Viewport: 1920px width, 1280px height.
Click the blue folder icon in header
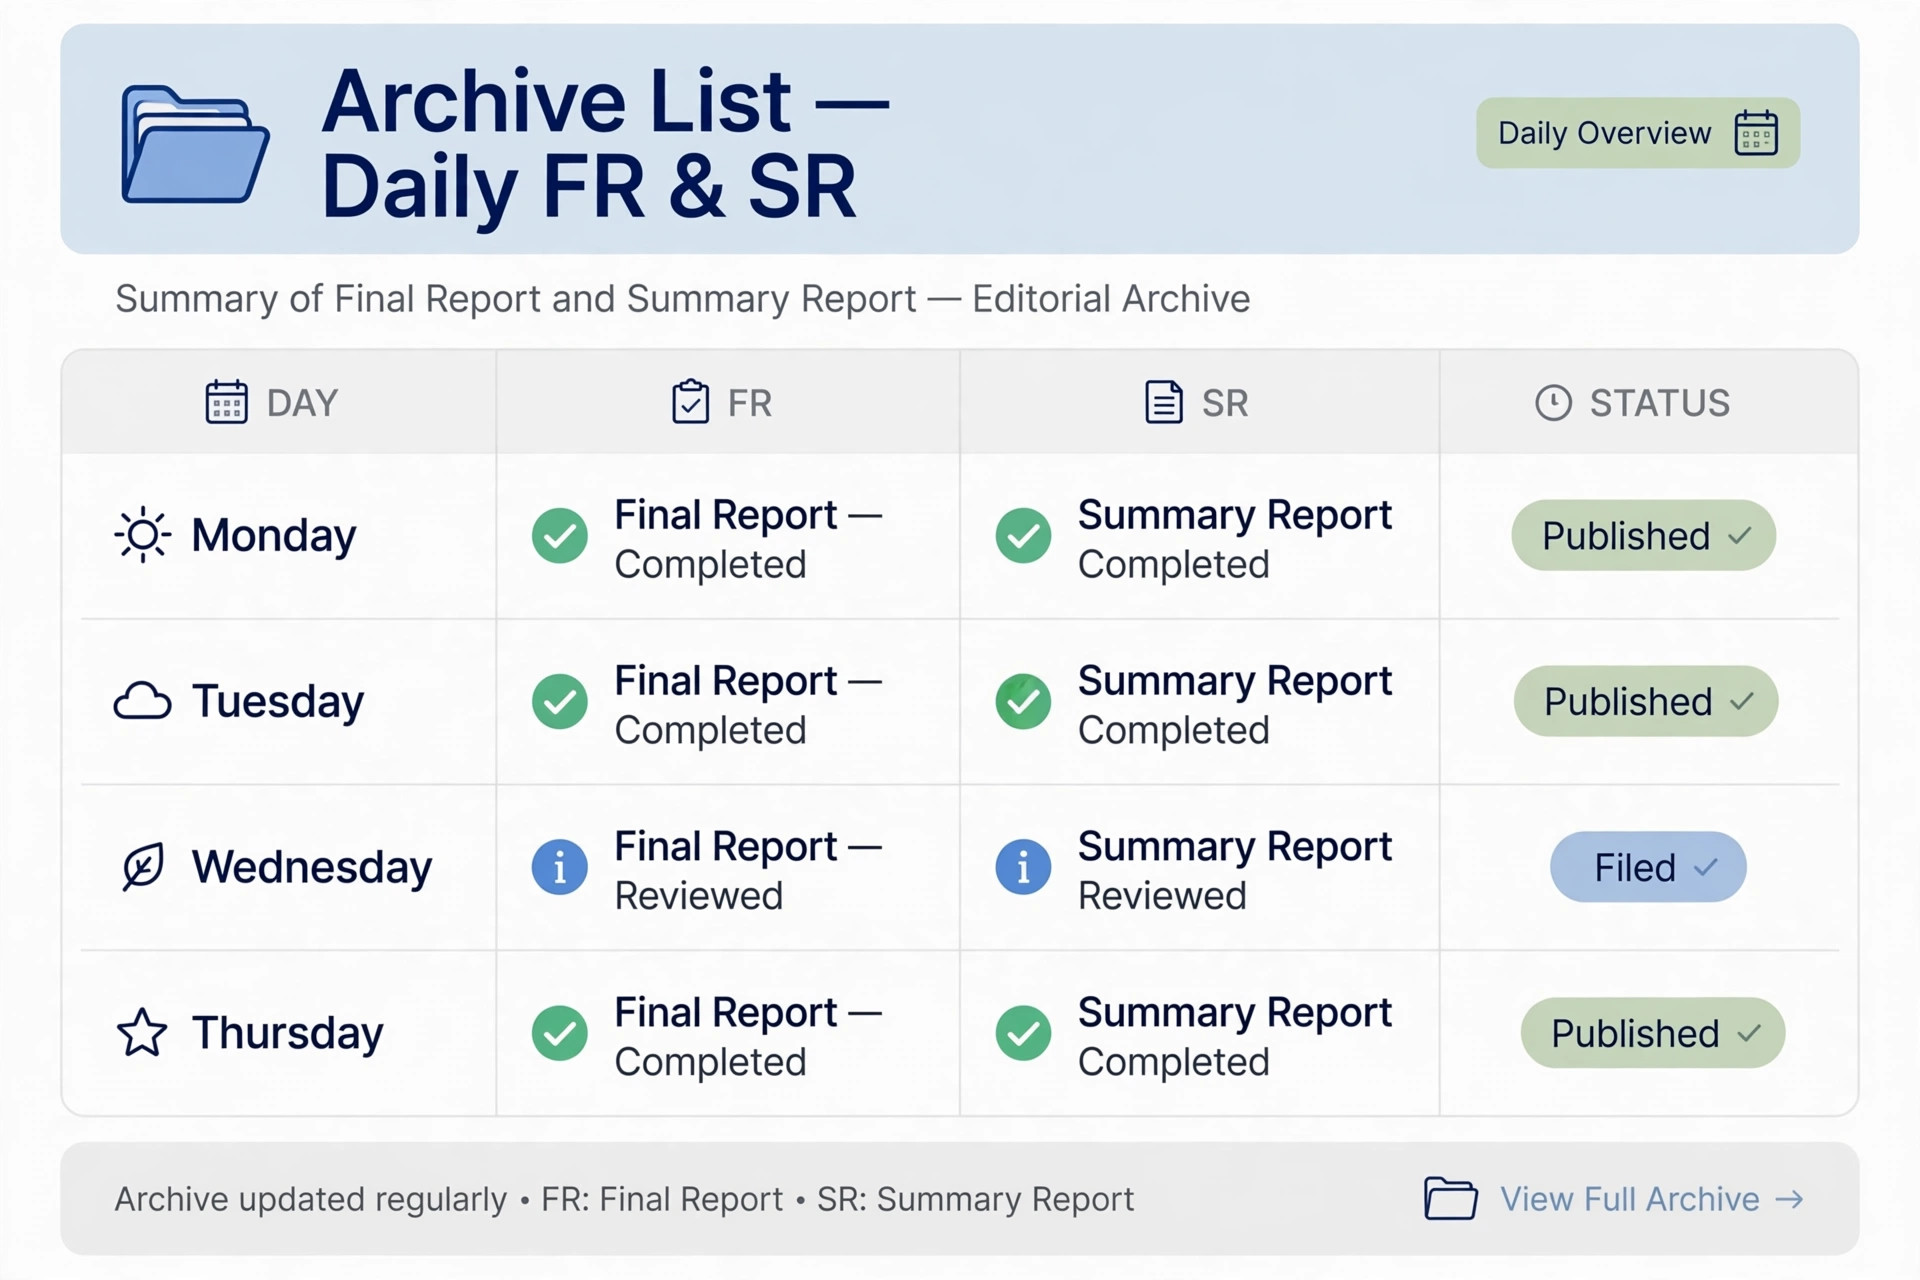(195, 145)
